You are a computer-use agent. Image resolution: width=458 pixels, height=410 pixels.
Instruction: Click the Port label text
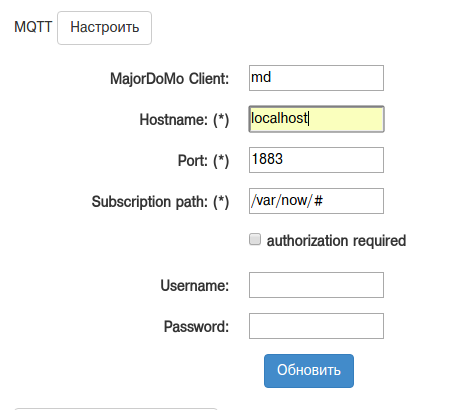point(193,161)
